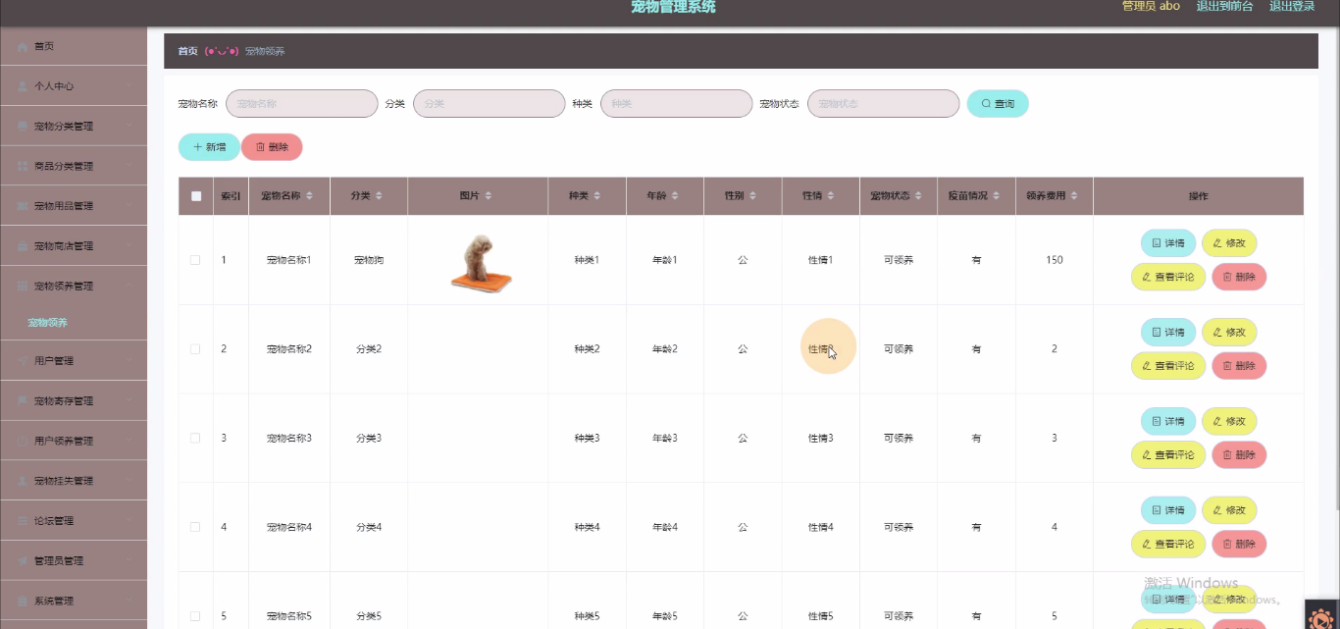Click the icon beside 论坛管理 in sidebar
The width and height of the screenshot is (1340, 629).
pyautogui.click(x=23, y=521)
